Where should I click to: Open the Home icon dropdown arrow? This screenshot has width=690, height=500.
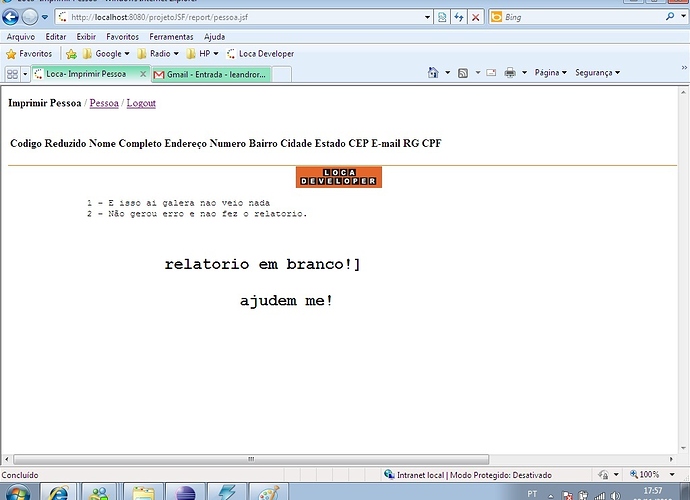[x=448, y=73]
